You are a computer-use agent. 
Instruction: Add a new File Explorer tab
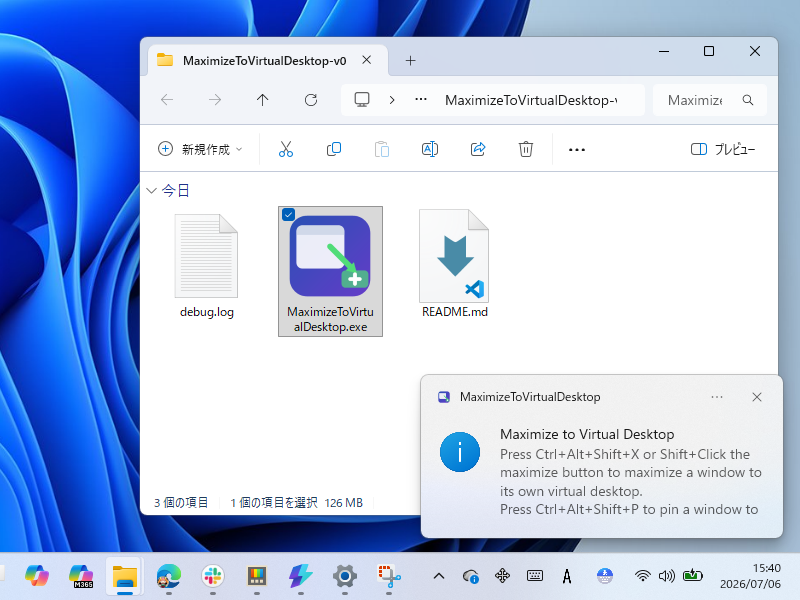[x=410, y=61]
